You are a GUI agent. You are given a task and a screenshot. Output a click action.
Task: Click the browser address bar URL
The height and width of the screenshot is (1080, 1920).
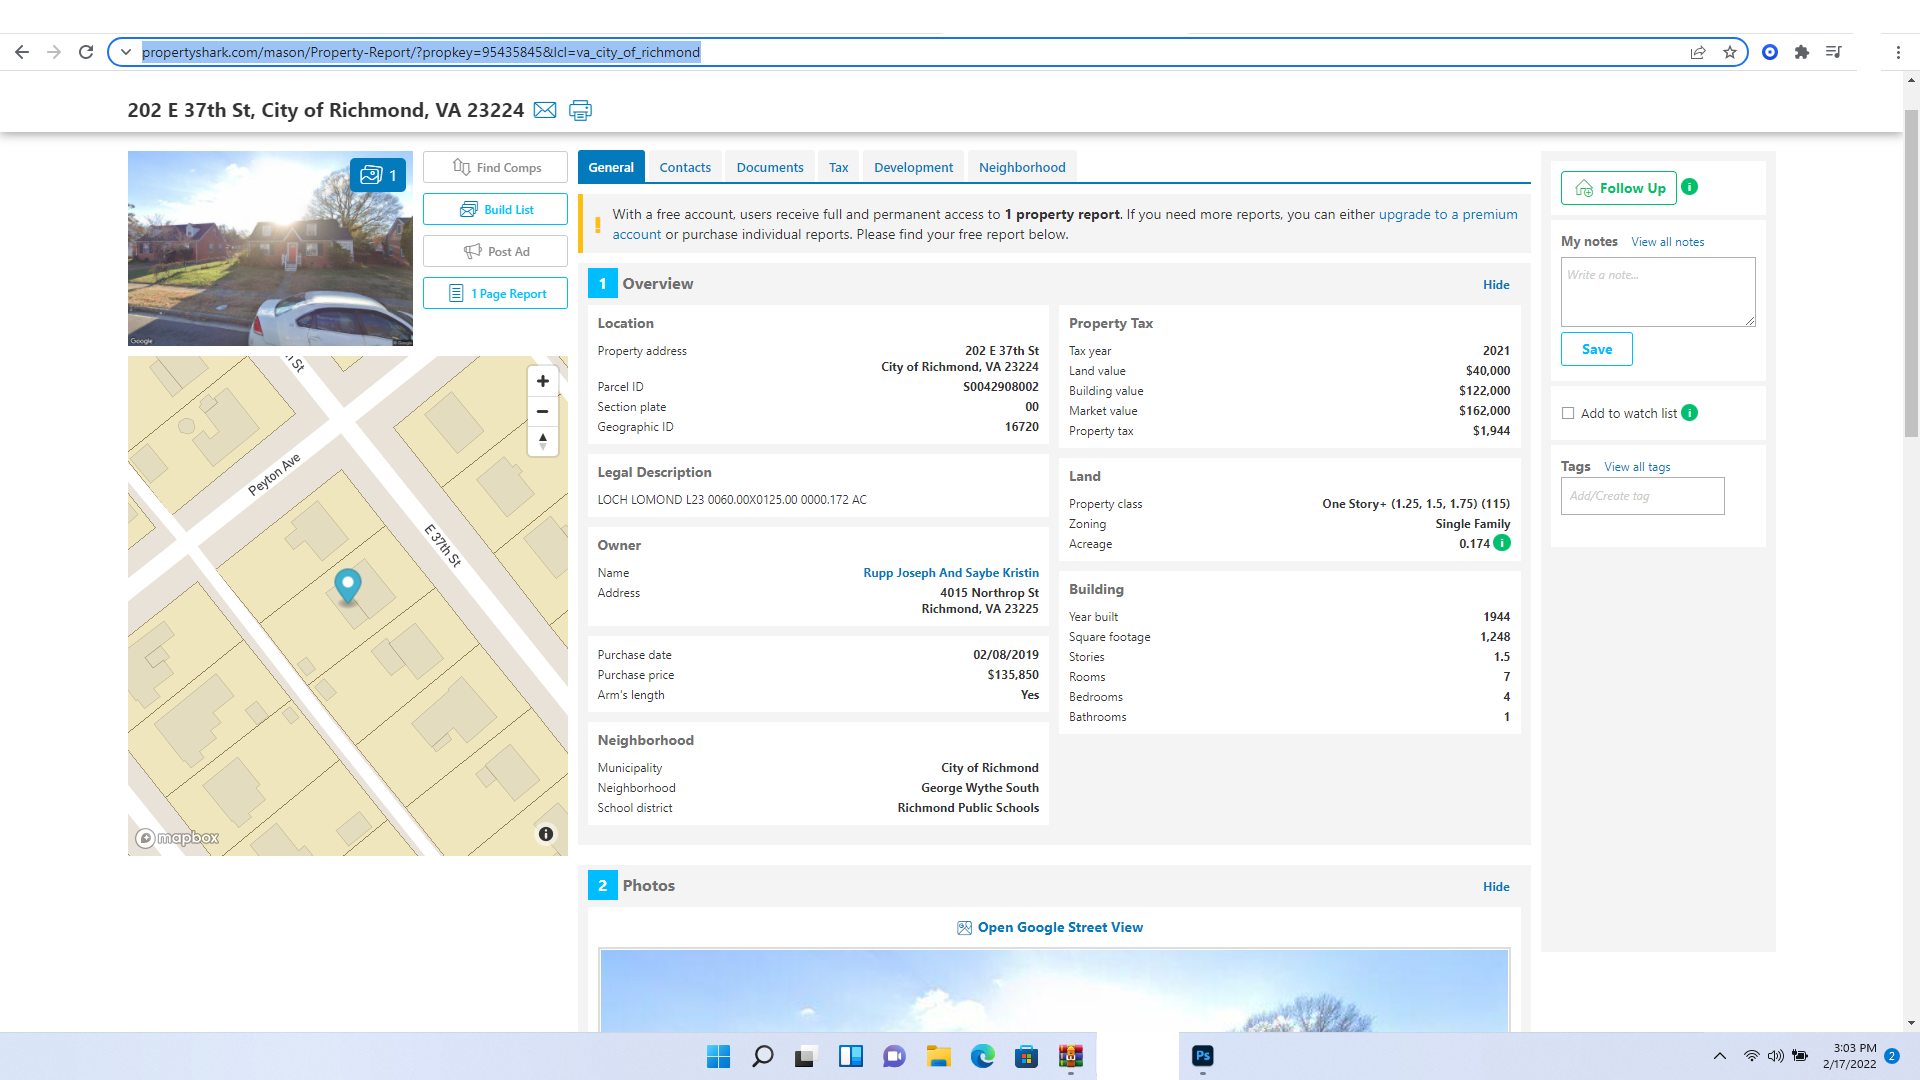click(421, 52)
